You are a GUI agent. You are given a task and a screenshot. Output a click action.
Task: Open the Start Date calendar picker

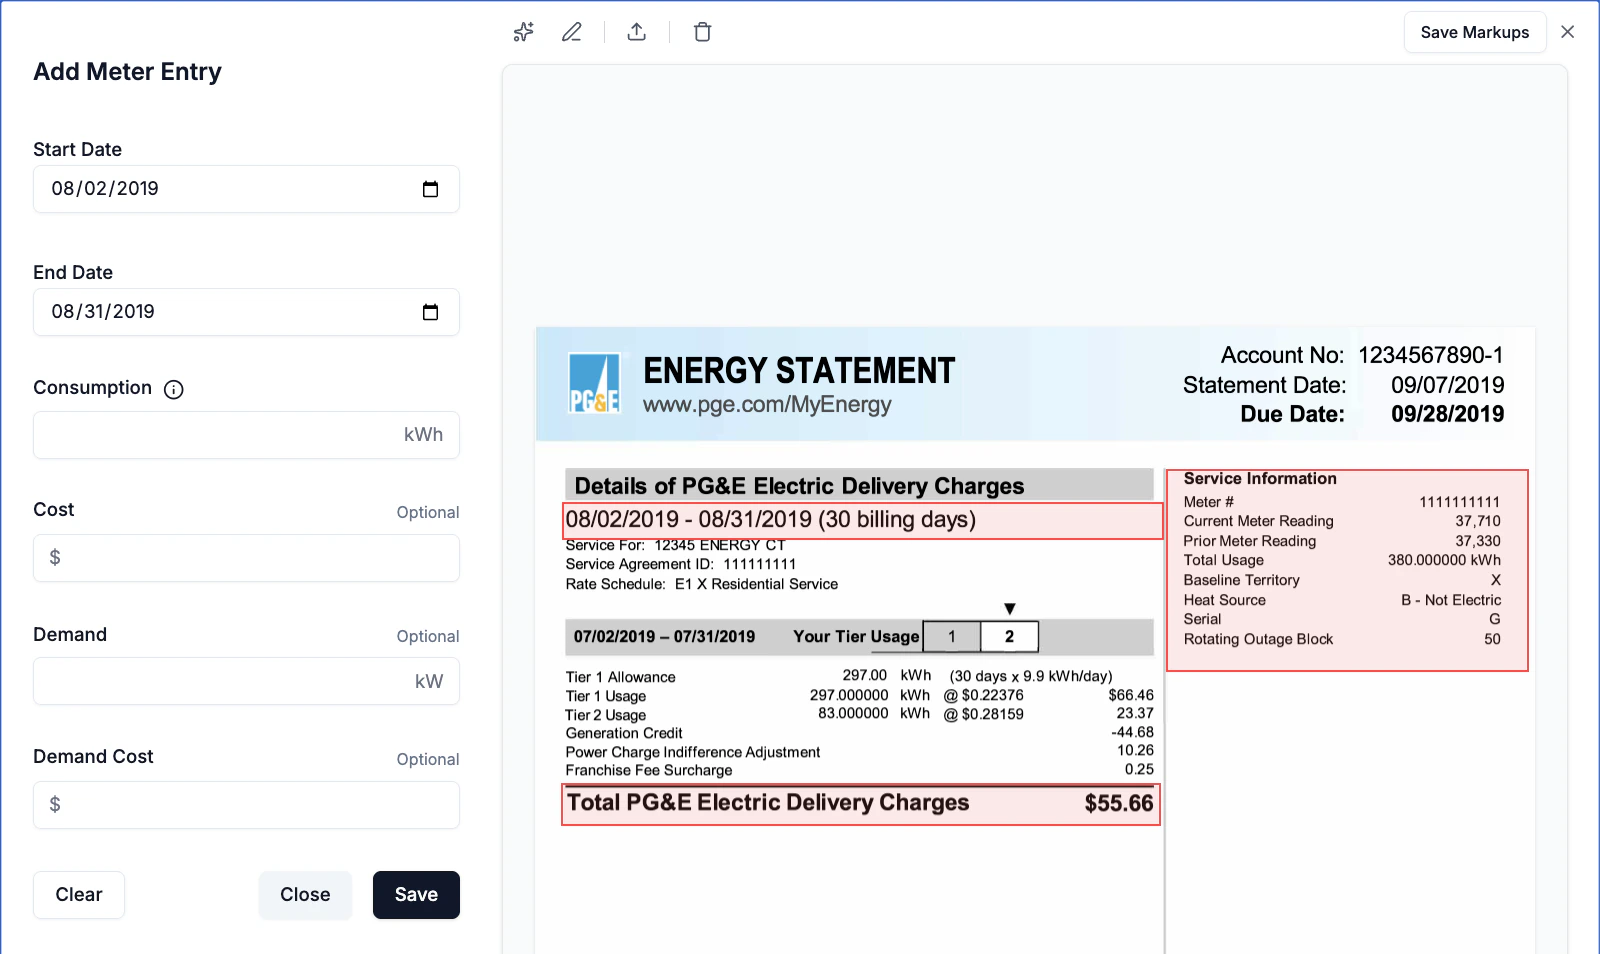[431, 189]
